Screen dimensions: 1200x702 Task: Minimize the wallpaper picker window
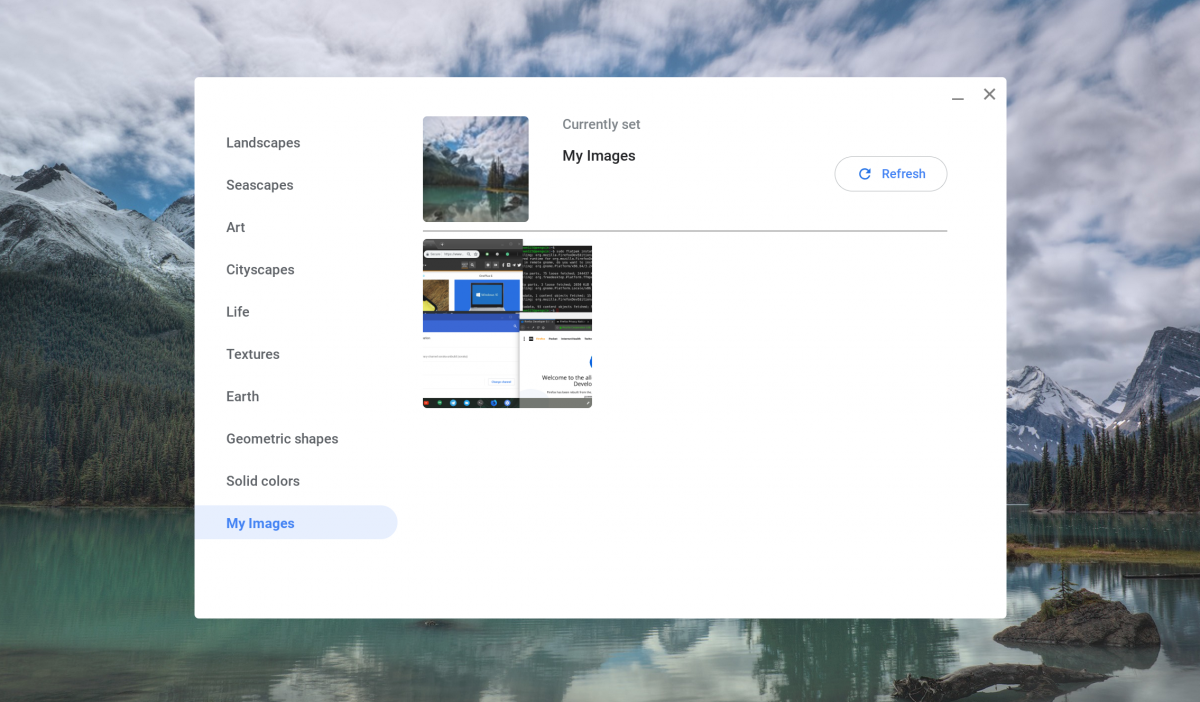pyautogui.click(x=957, y=95)
